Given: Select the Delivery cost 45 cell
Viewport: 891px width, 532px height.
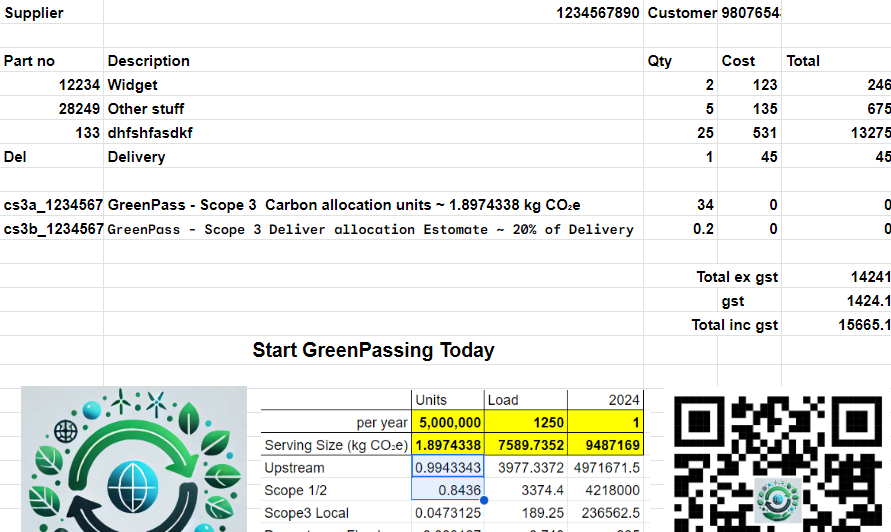Looking at the screenshot, I should coord(750,156).
